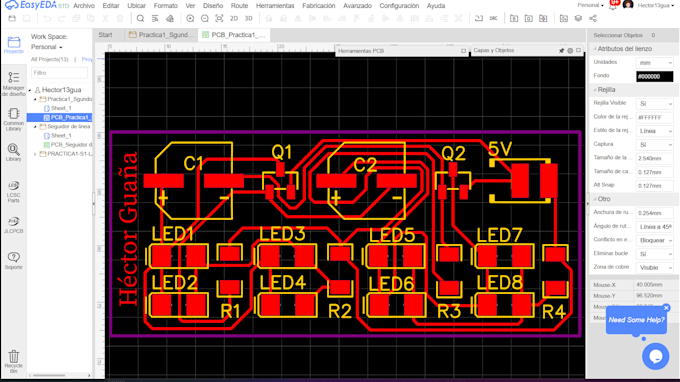The image size is (680, 382).
Task: Fit the board to window icon
Action: tap(219, 19)
